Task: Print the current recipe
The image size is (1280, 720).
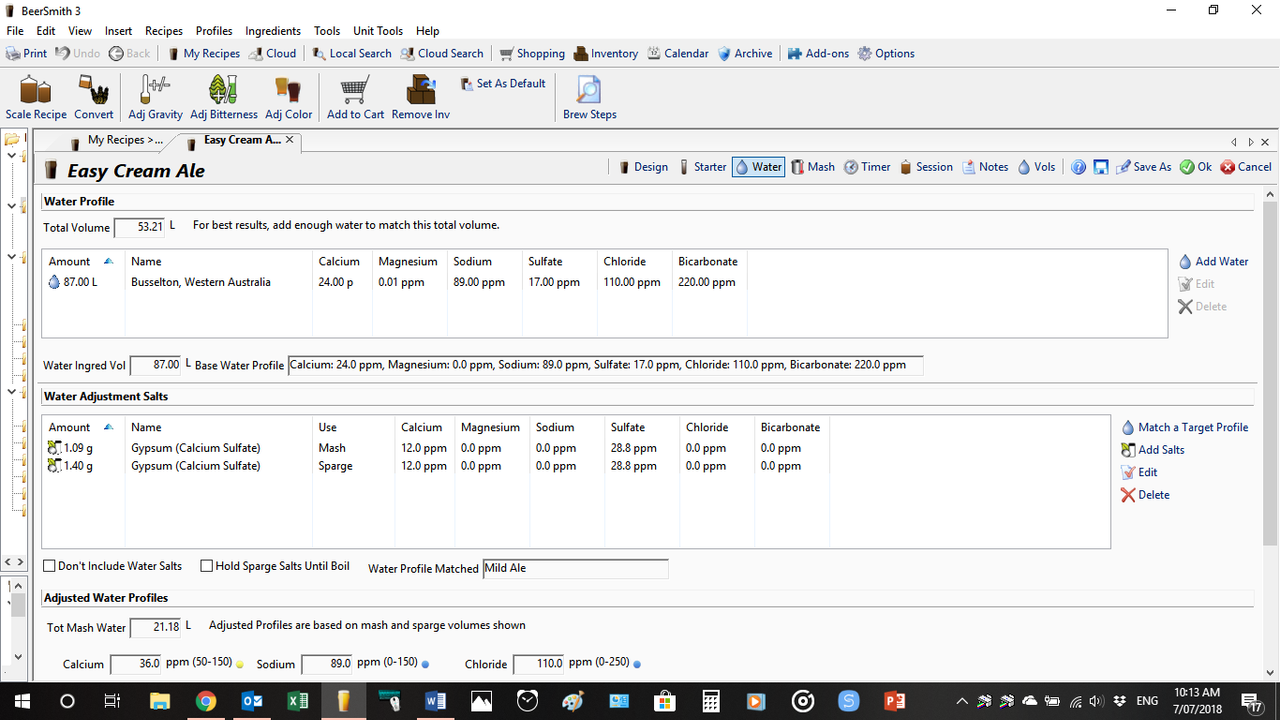Action: pos(27,54)
